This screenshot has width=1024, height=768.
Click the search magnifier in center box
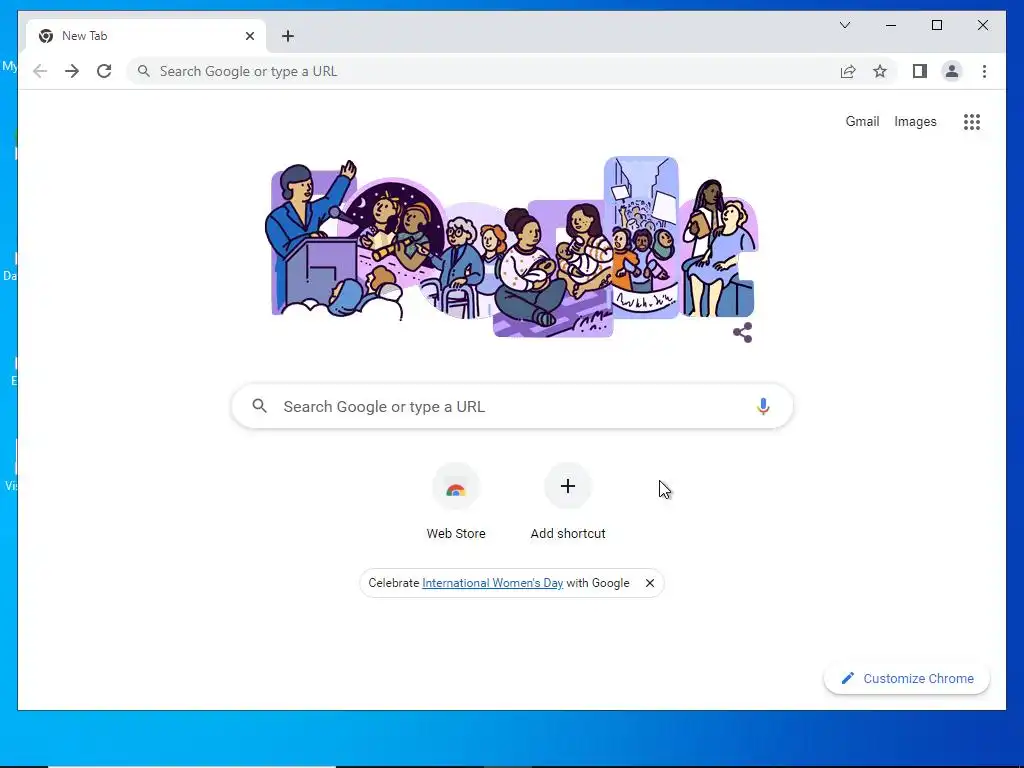pyautogui.click(x=259, y=406)
